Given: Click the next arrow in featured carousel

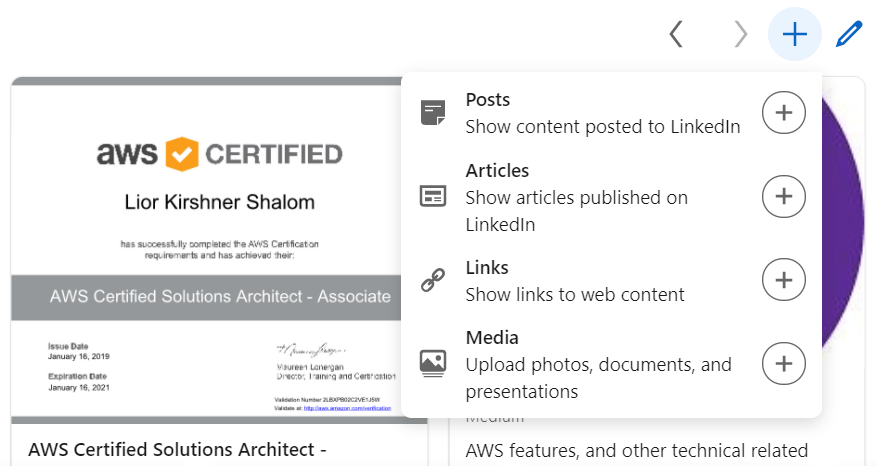Looking at the screenshot, I should [740, 35].
